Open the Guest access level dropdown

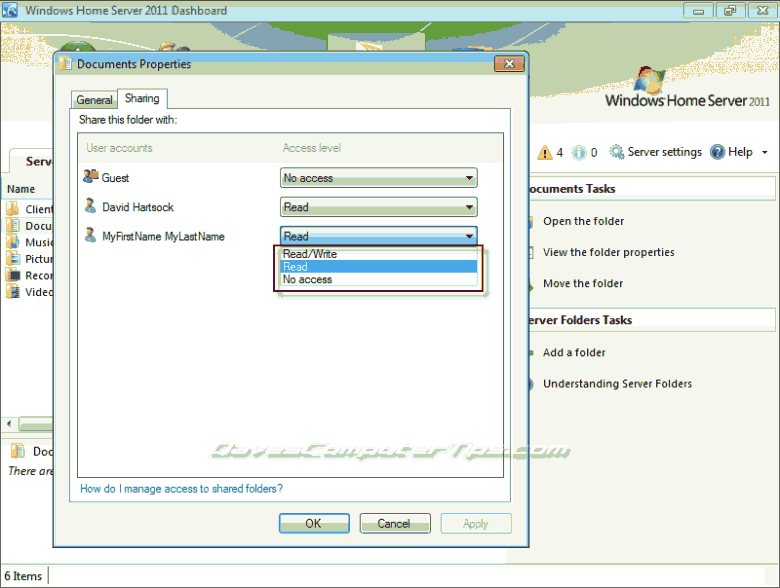(379, 178)
